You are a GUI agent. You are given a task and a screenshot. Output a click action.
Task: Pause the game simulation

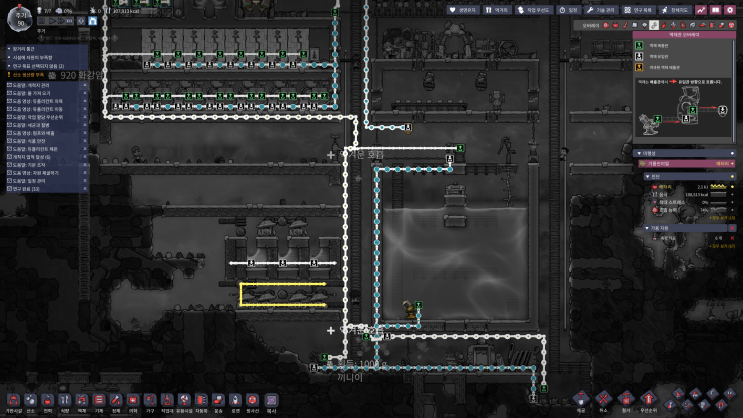coord(42,21)
